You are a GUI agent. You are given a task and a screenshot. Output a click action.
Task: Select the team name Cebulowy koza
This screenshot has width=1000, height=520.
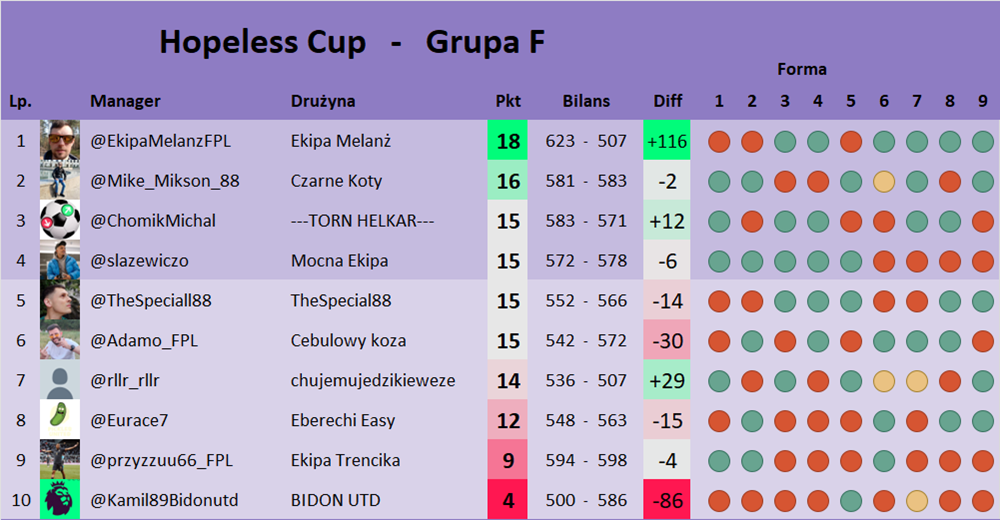348,341
